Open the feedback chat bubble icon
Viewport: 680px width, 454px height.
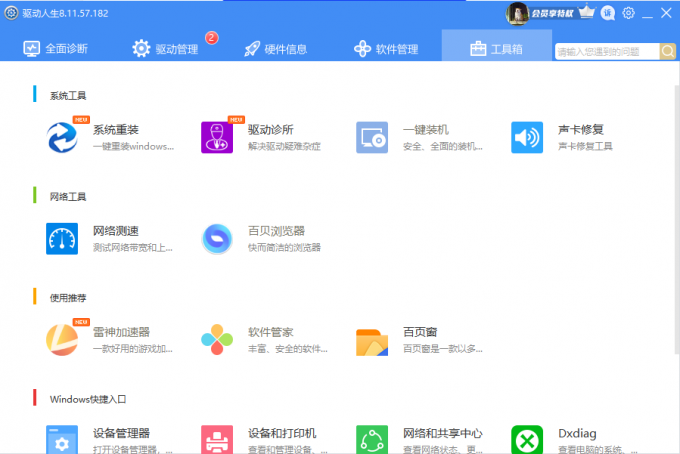coord(608,13)
